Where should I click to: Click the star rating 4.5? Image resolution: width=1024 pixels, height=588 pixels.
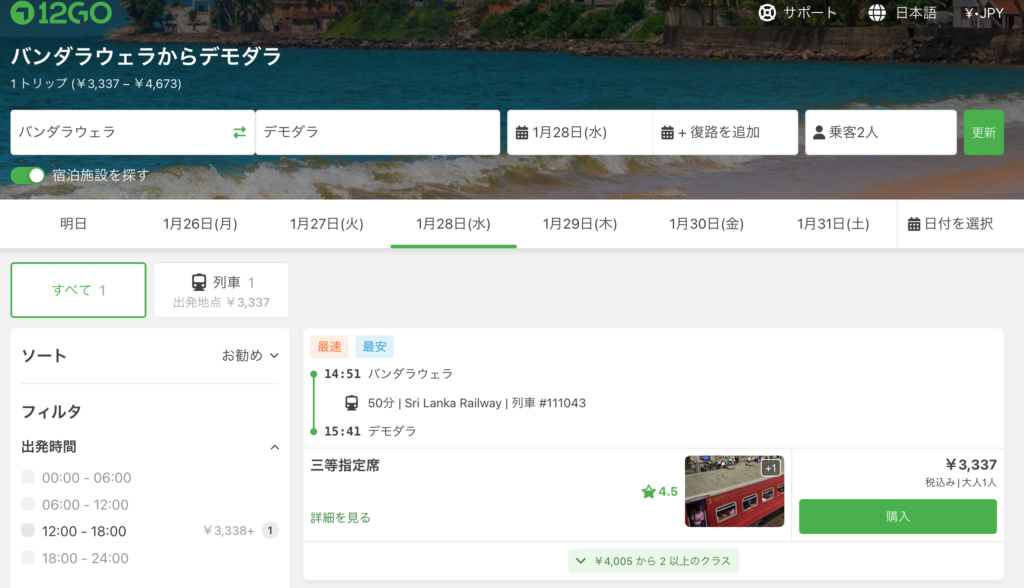tap(659, 491)
